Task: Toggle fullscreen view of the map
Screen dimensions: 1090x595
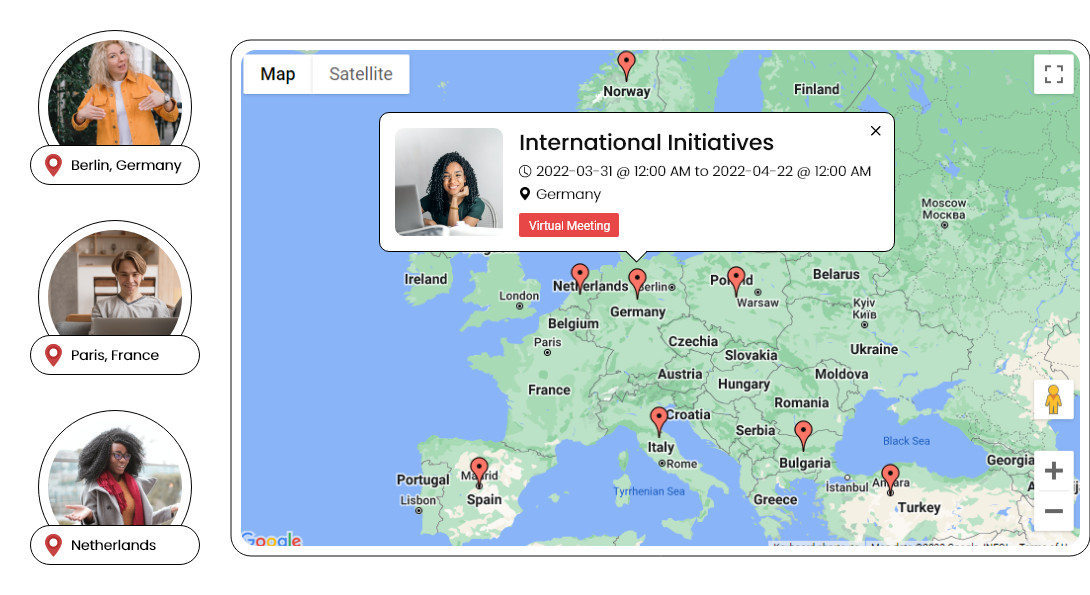Action: (1053, 74)
